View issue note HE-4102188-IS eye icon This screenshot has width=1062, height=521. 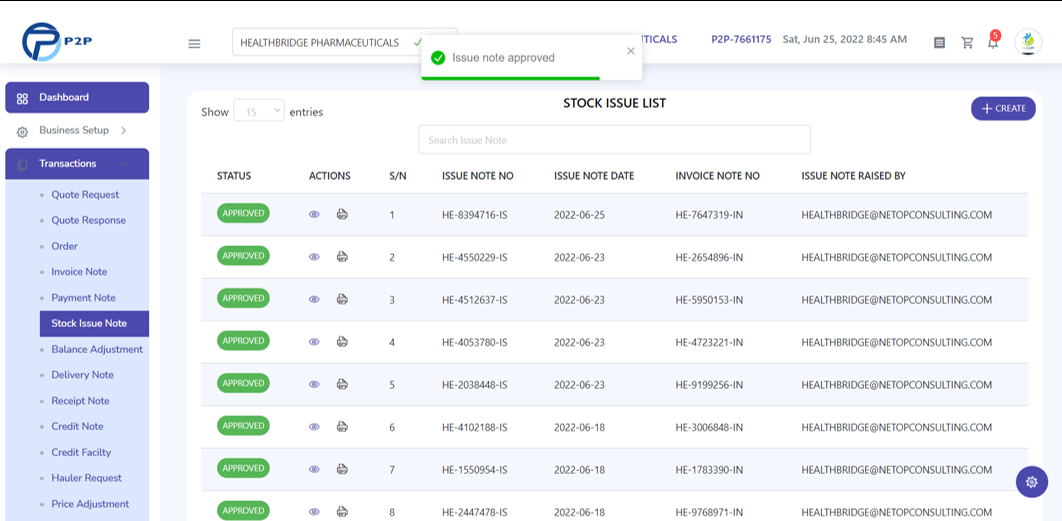[x=314, y=427]
